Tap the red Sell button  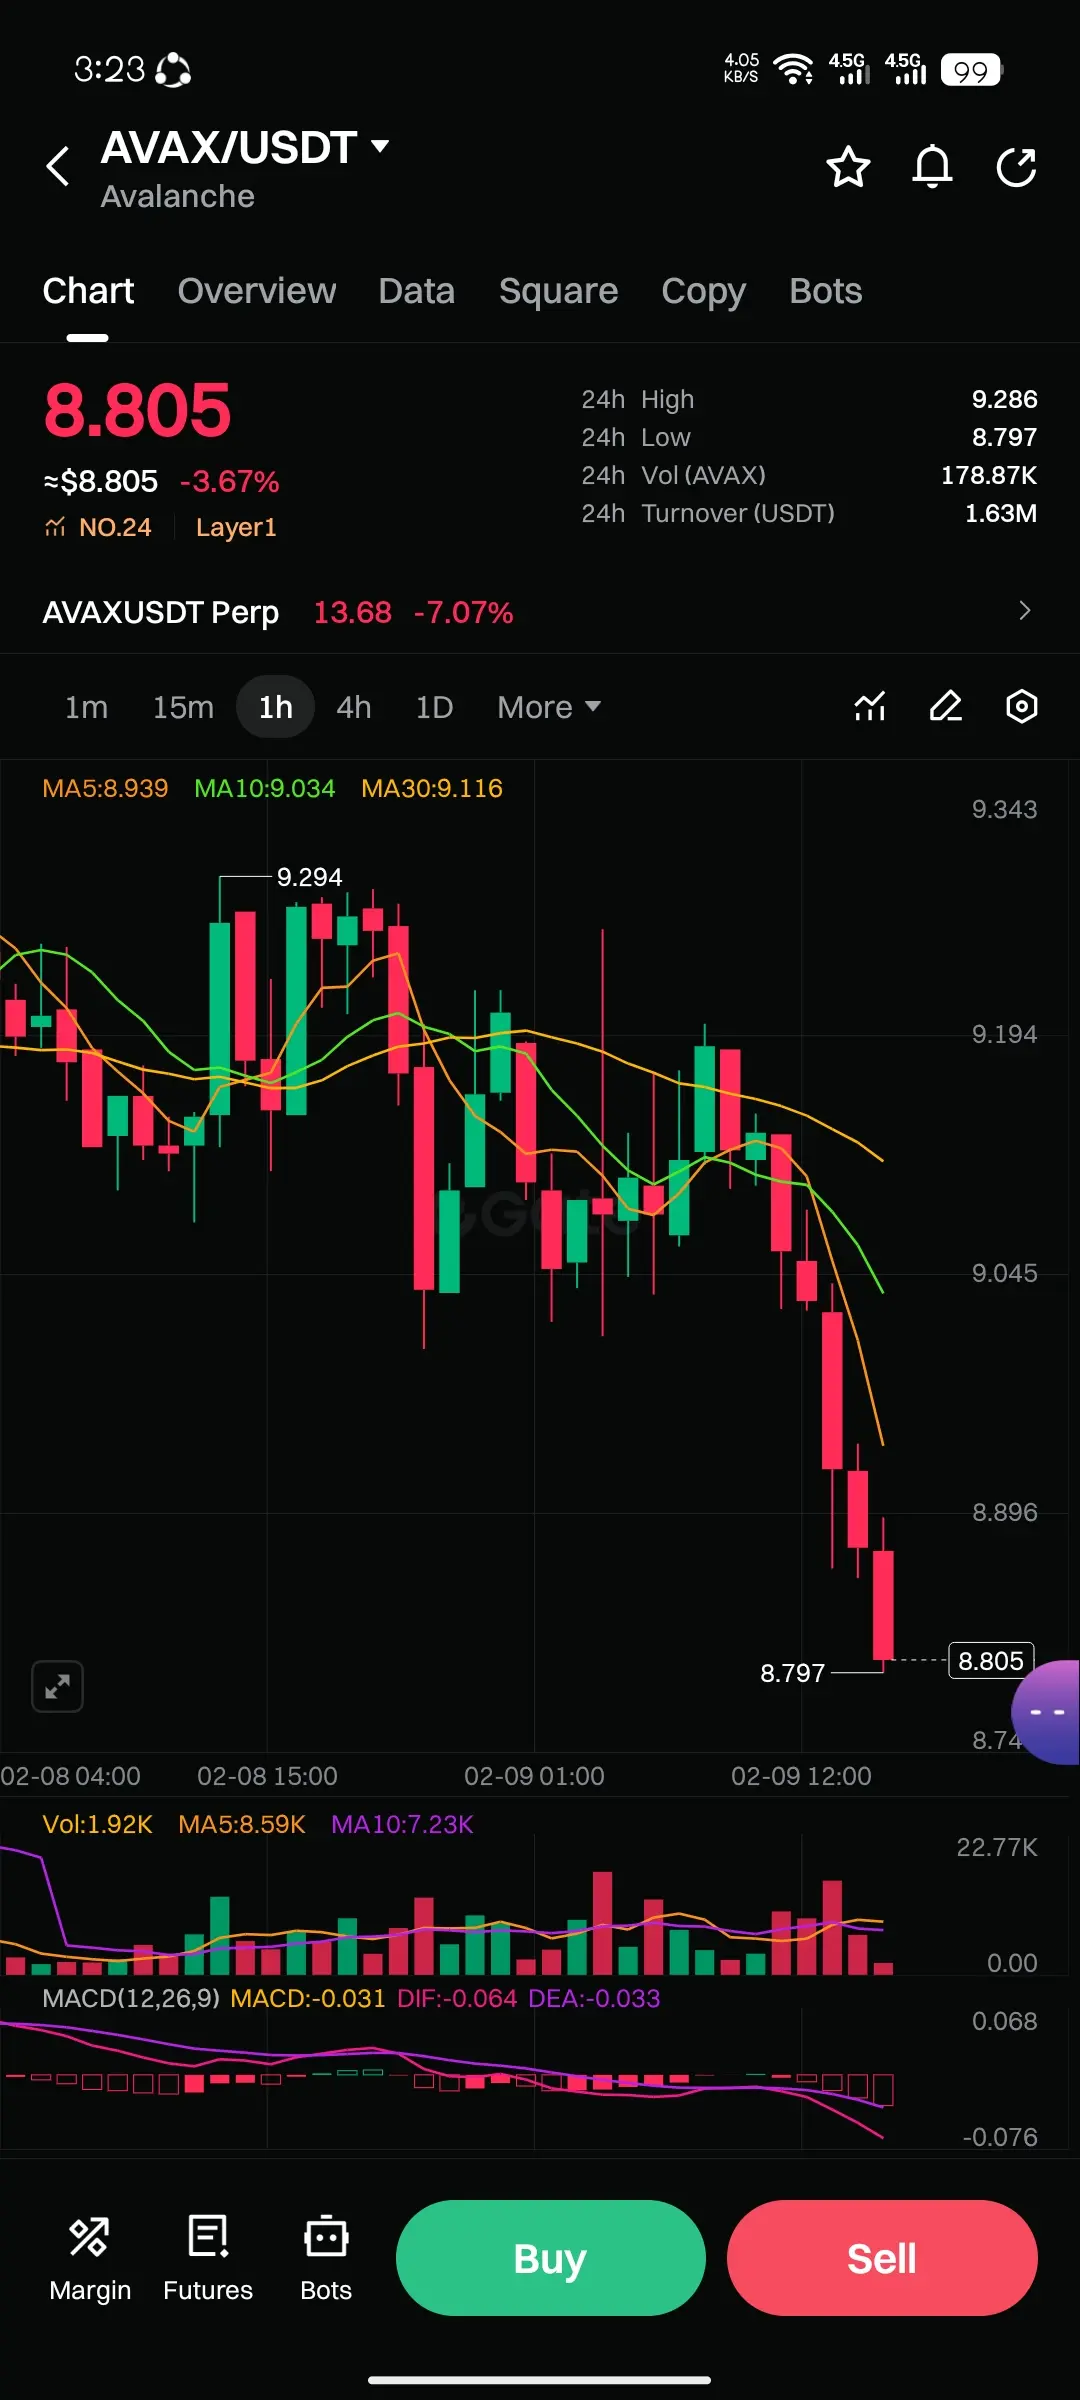(882, 2258)
